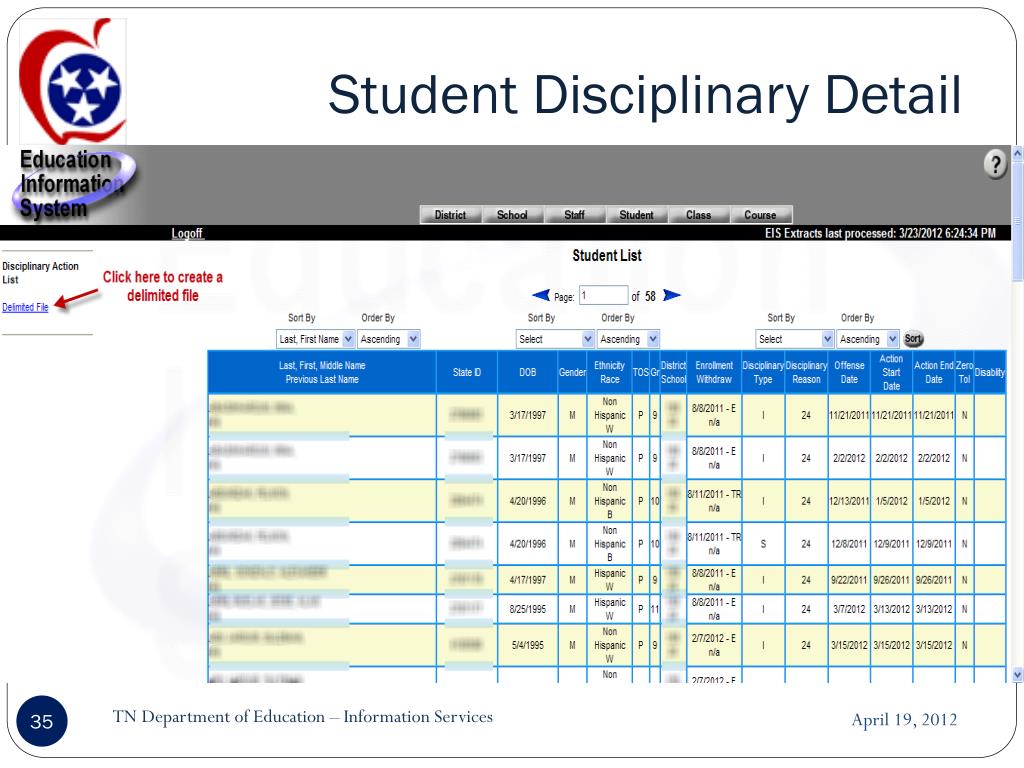Click the EIS Extracts last processed timestamp
Image resolution: width=1024 pixels, height=768 pixels.
880,233
